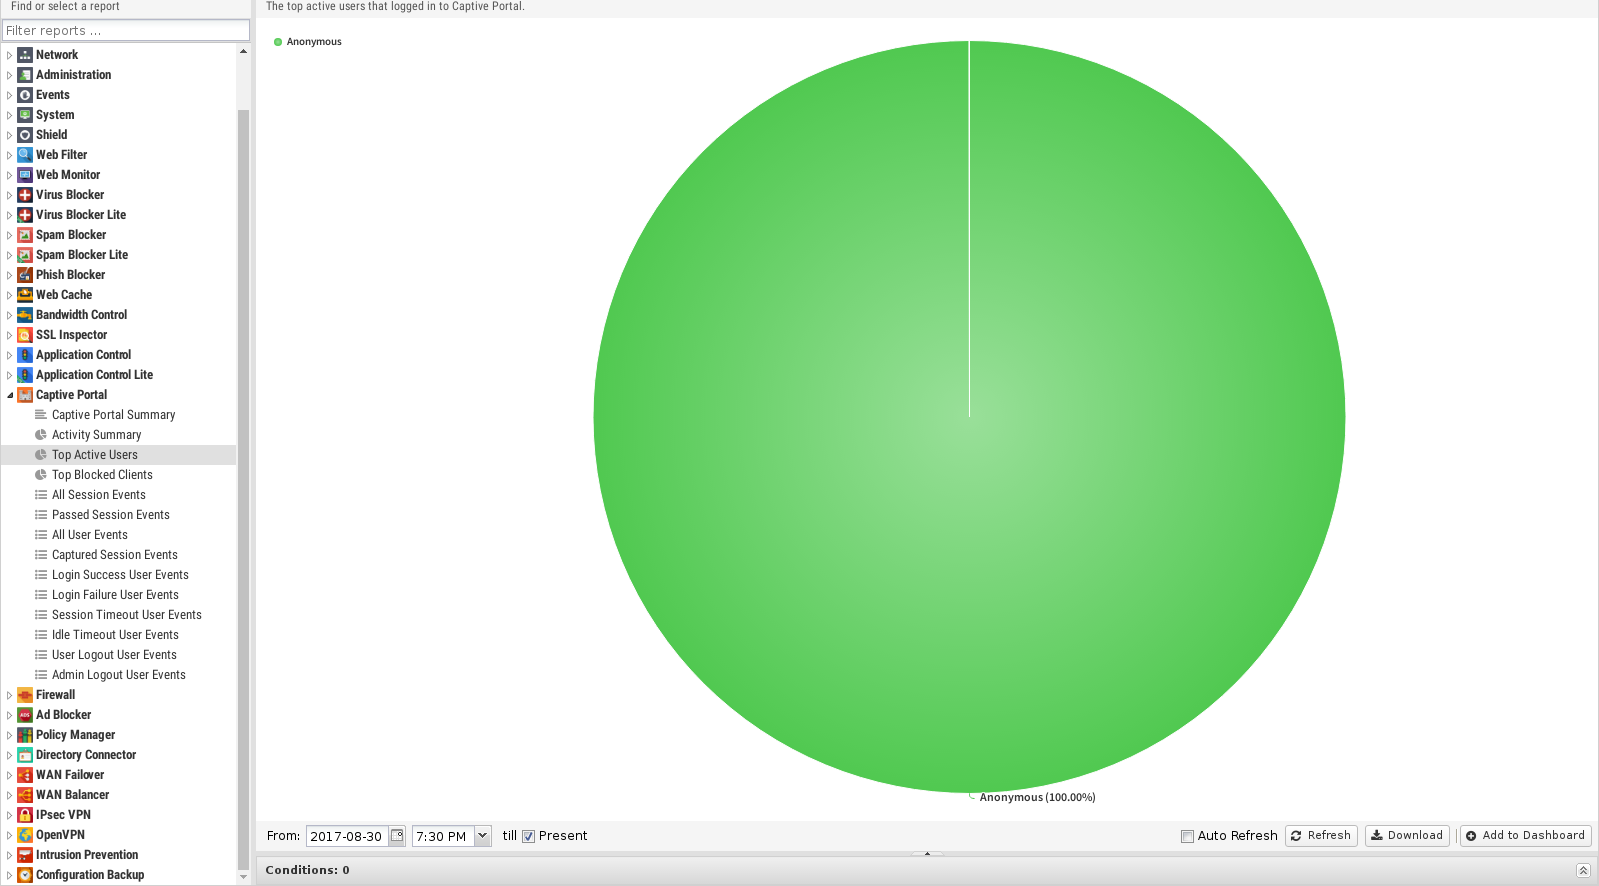
Task: Click the Filter reports search field
Action: (126, 30)
